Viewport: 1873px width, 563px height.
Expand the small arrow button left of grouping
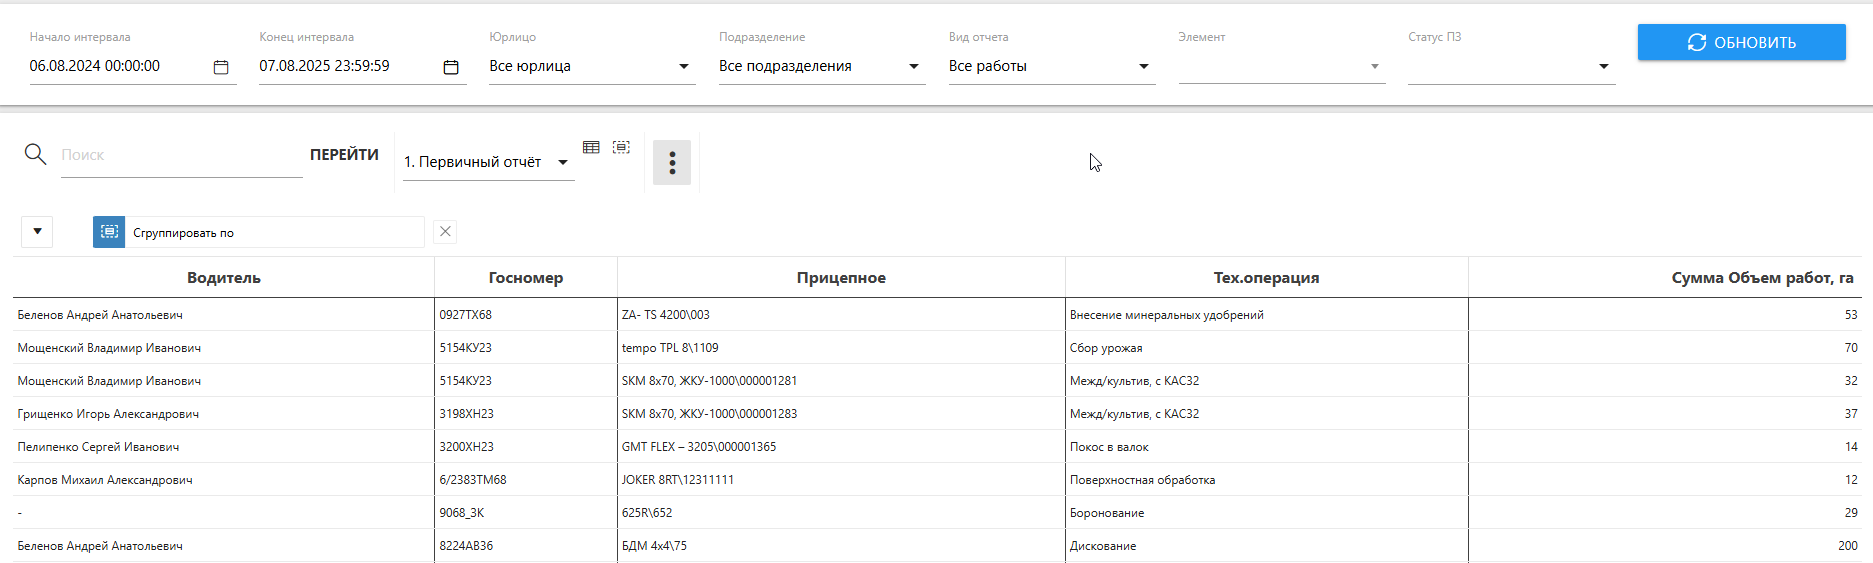(37, 232)
